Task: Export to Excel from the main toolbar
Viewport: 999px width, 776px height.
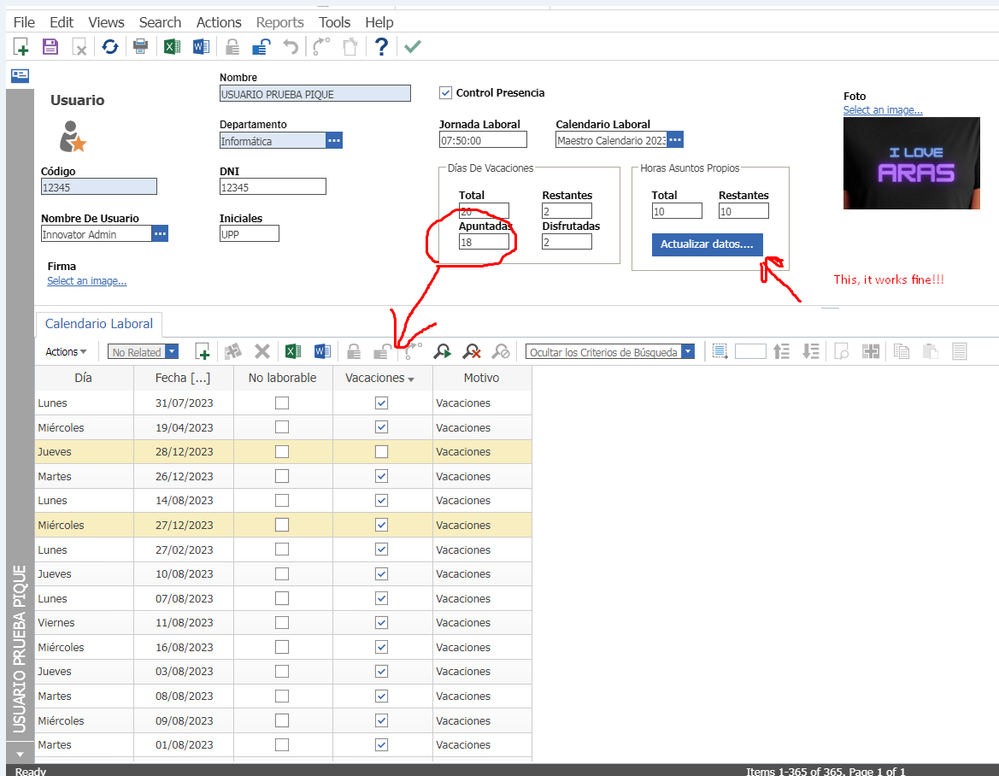Action: pos(172,47)
